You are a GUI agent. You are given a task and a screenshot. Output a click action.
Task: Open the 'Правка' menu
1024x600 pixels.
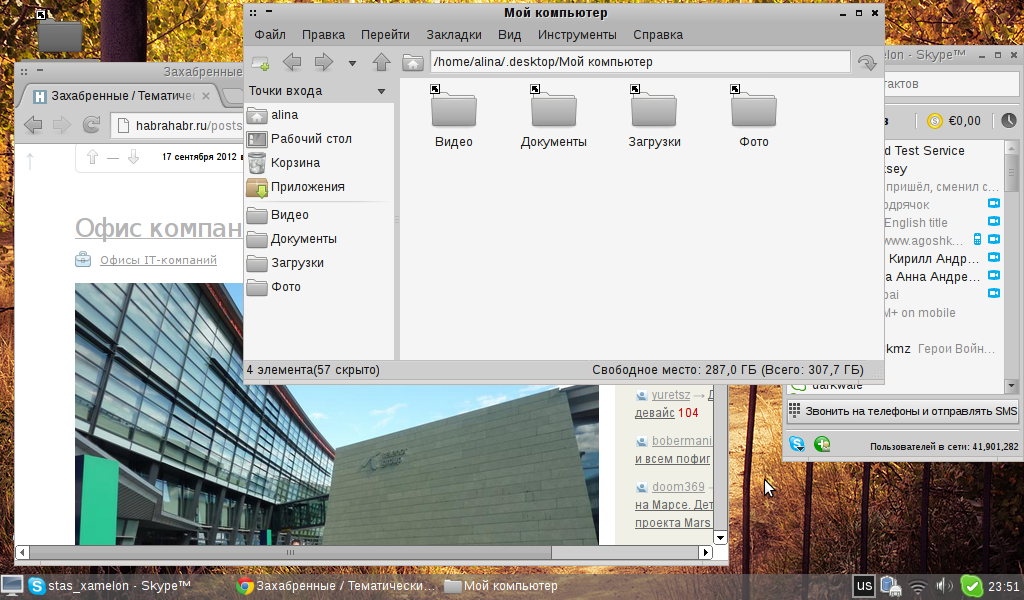click(x=323, y=35)
